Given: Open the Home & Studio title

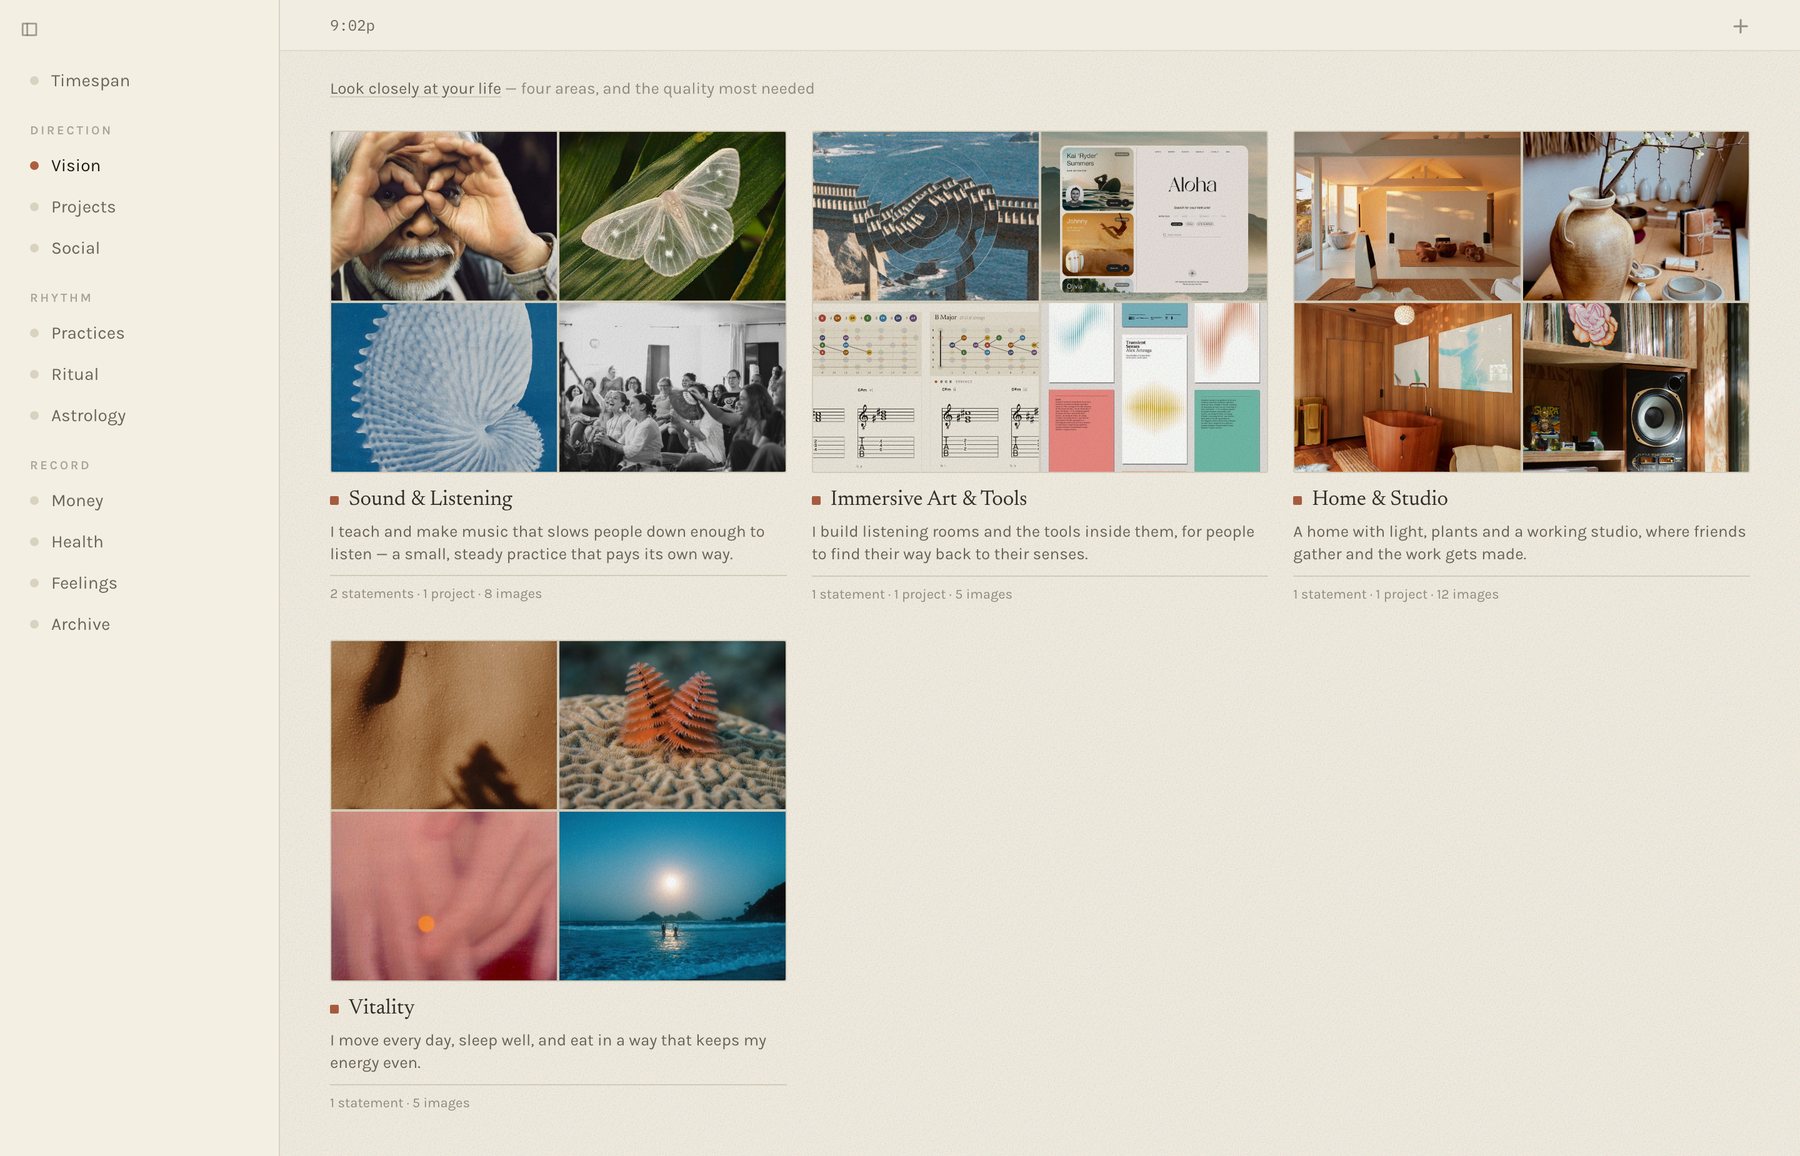Looking at the screenshot, I should [x=1379, y=498].
